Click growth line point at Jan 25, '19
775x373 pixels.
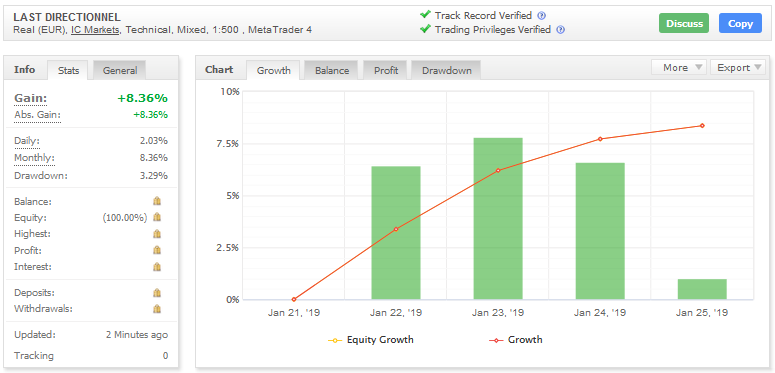(x=702, y=125)
